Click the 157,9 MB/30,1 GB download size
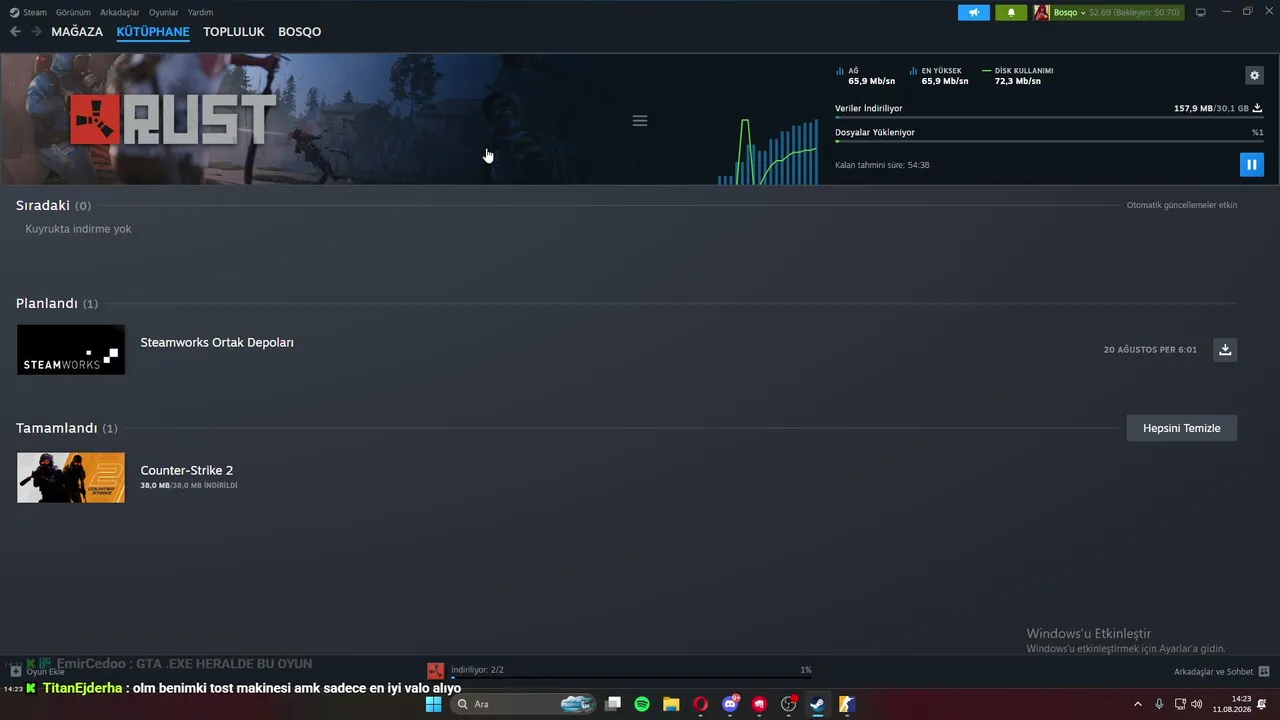The image size is (1280, 720). 1211,108
